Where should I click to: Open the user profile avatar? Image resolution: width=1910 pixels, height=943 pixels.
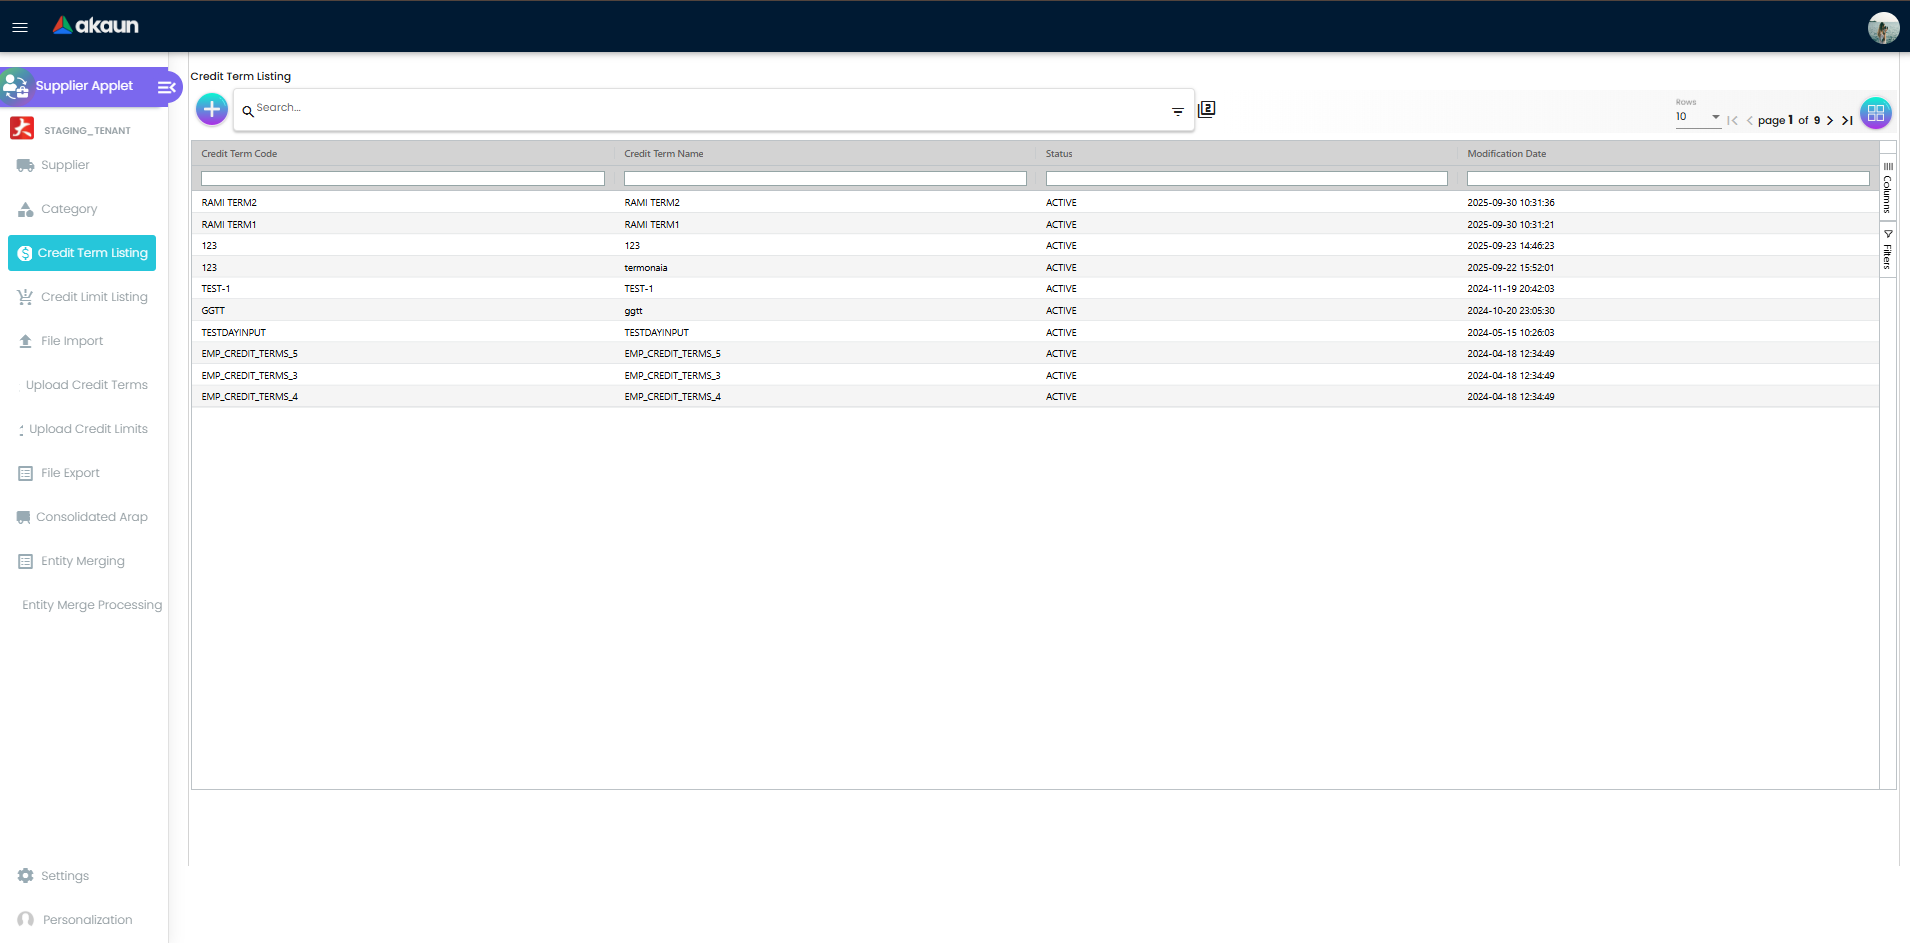click(x=1883, y=27)
